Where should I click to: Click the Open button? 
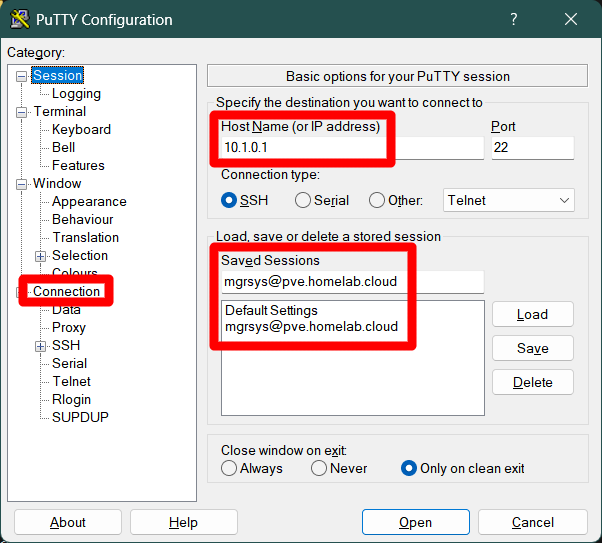pyautogui.click(x=415, y=522)
